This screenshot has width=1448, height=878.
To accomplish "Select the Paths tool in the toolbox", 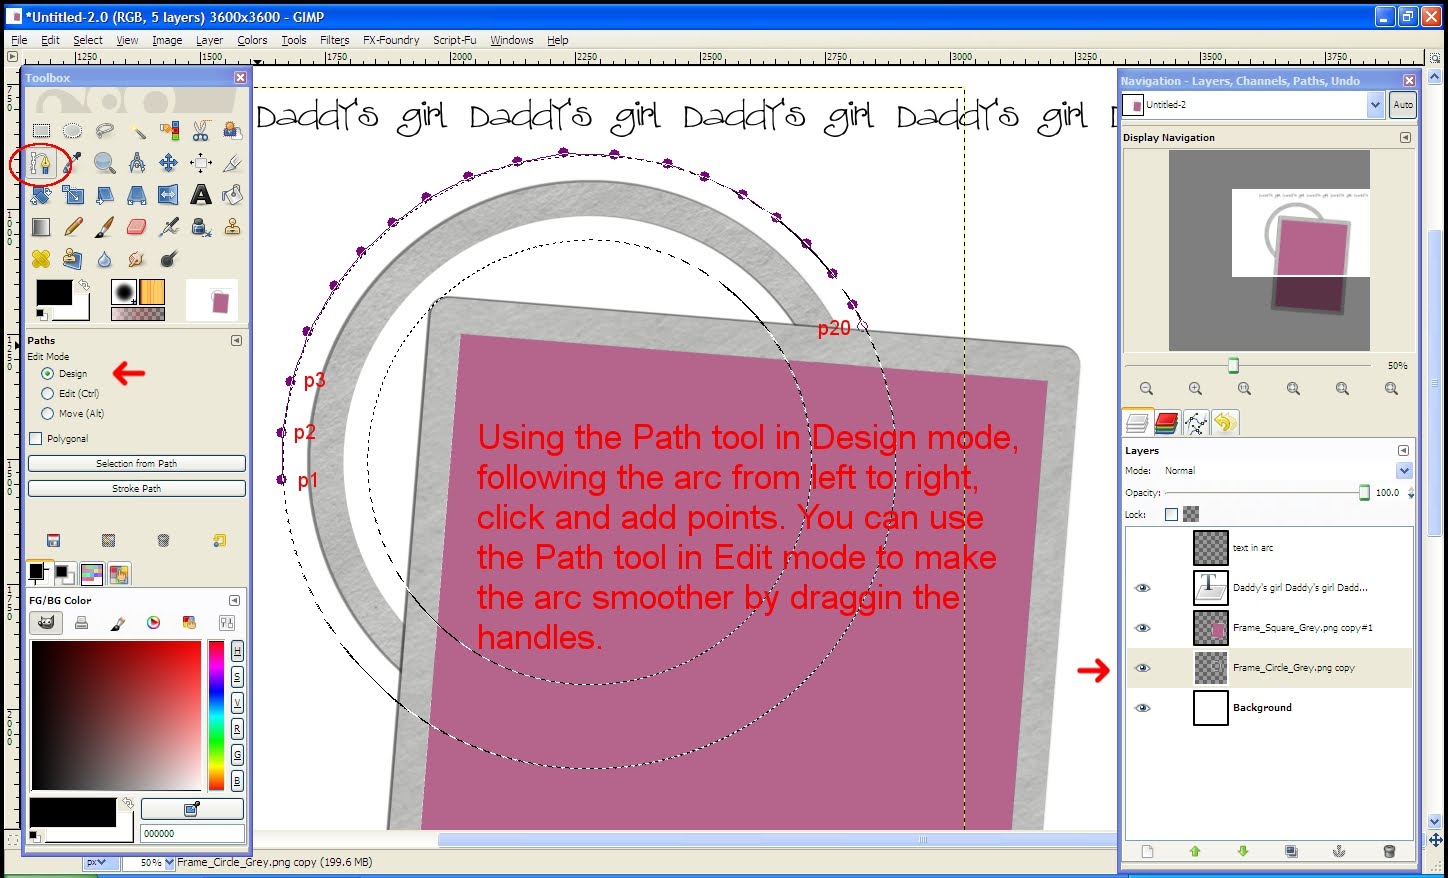I will 40,163.
